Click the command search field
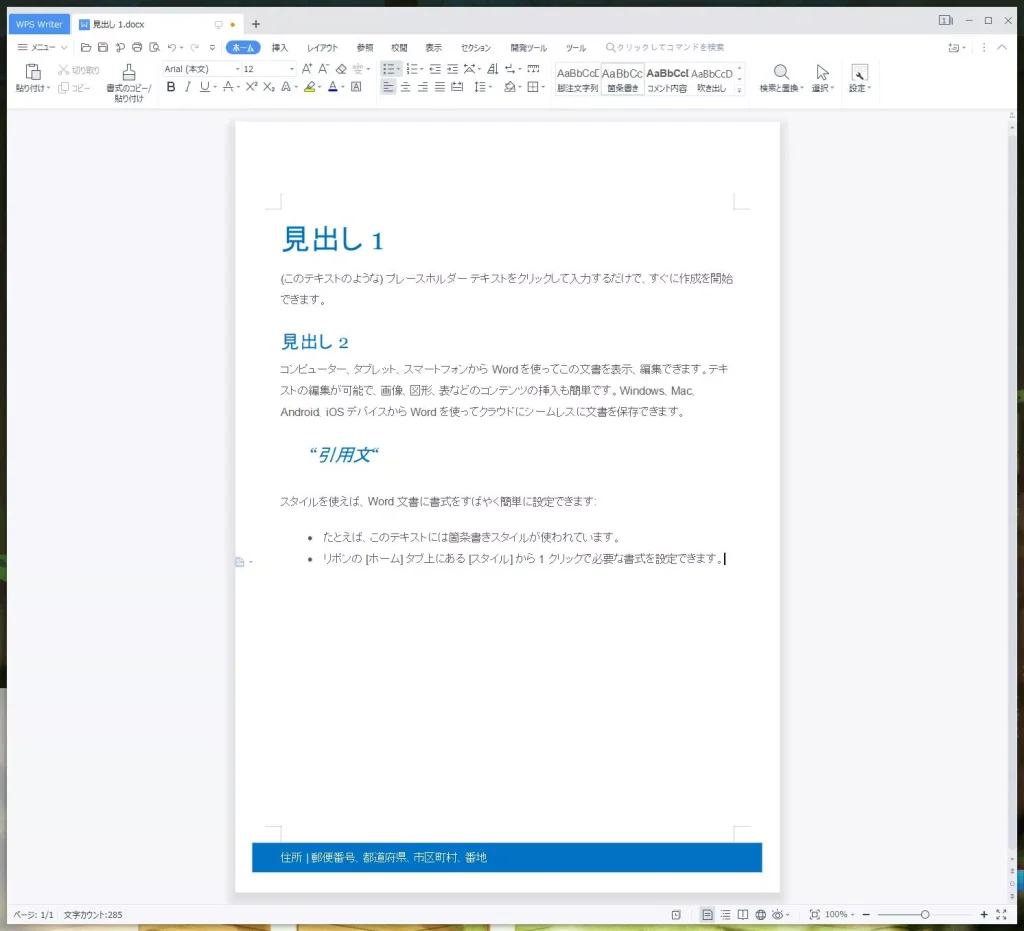1024x931 pixels. click(670, 47)
